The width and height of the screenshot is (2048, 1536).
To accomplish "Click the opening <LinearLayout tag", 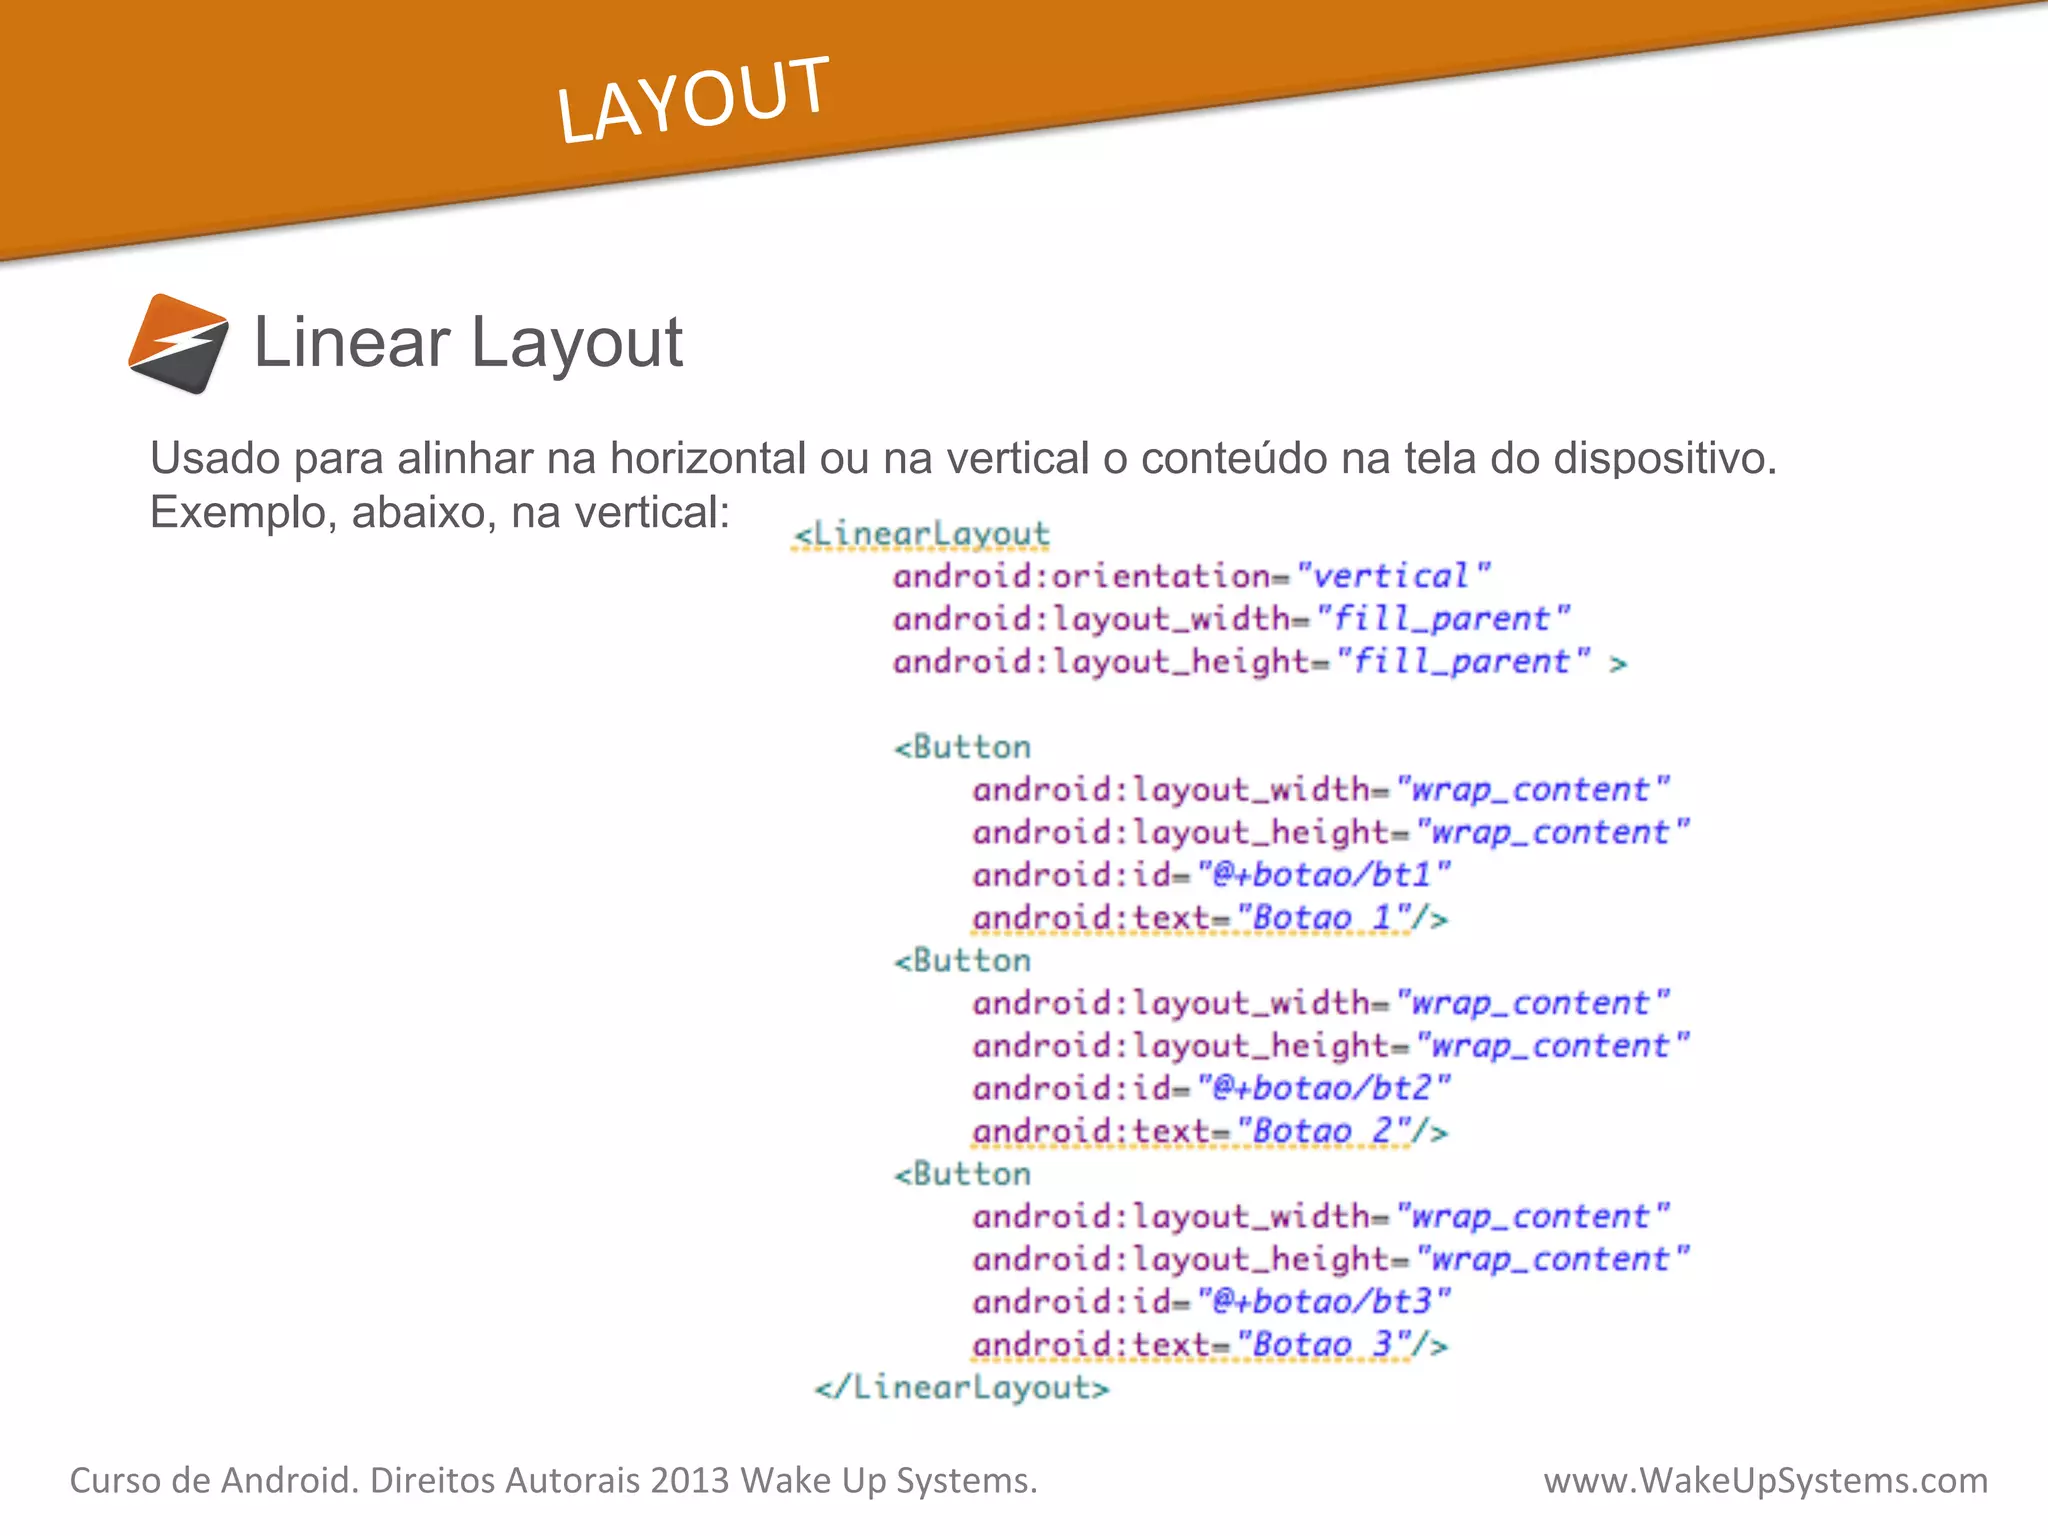I will coord(921,535).
